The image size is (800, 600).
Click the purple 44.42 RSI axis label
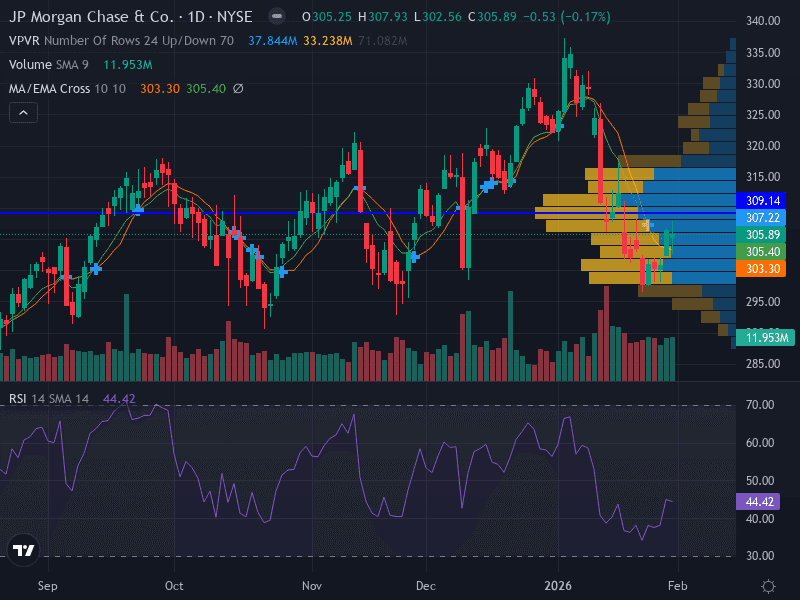pos(758,502)
